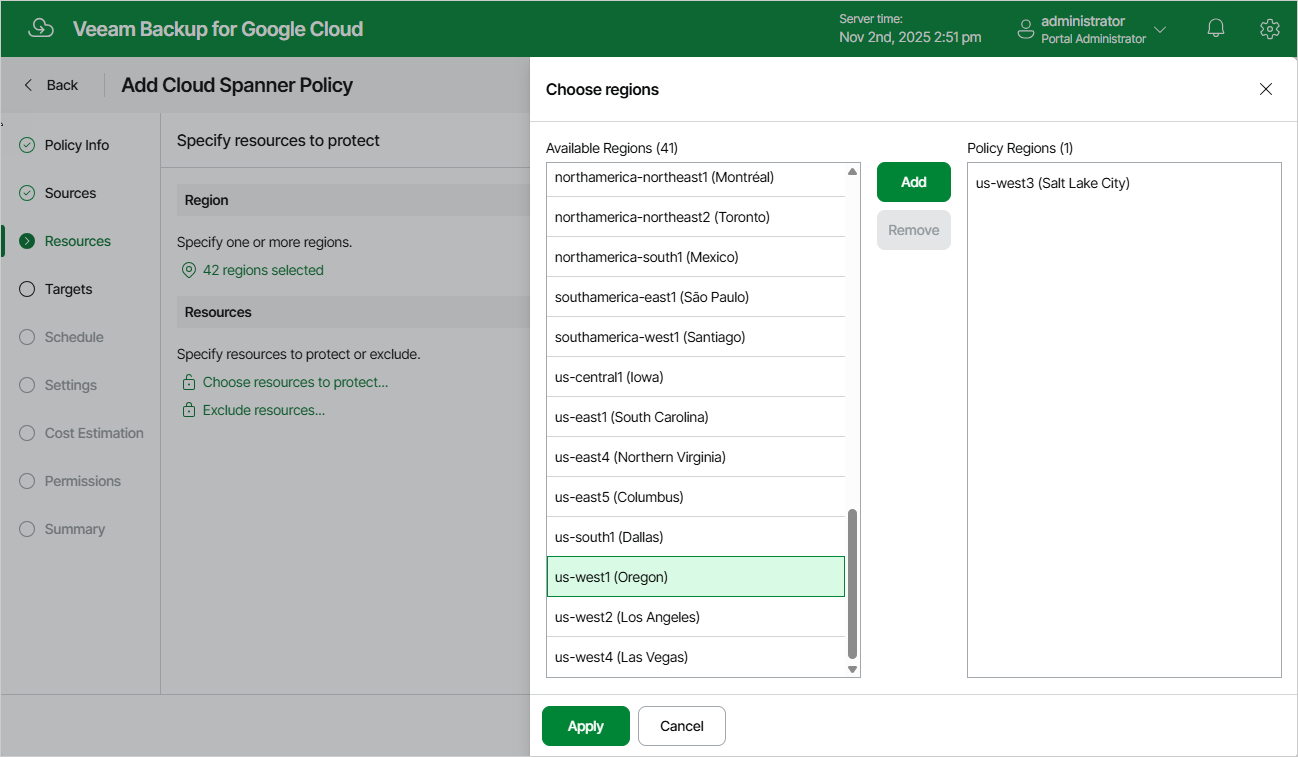Click the Back label
1298x757 pixels.
click(62, 85)
